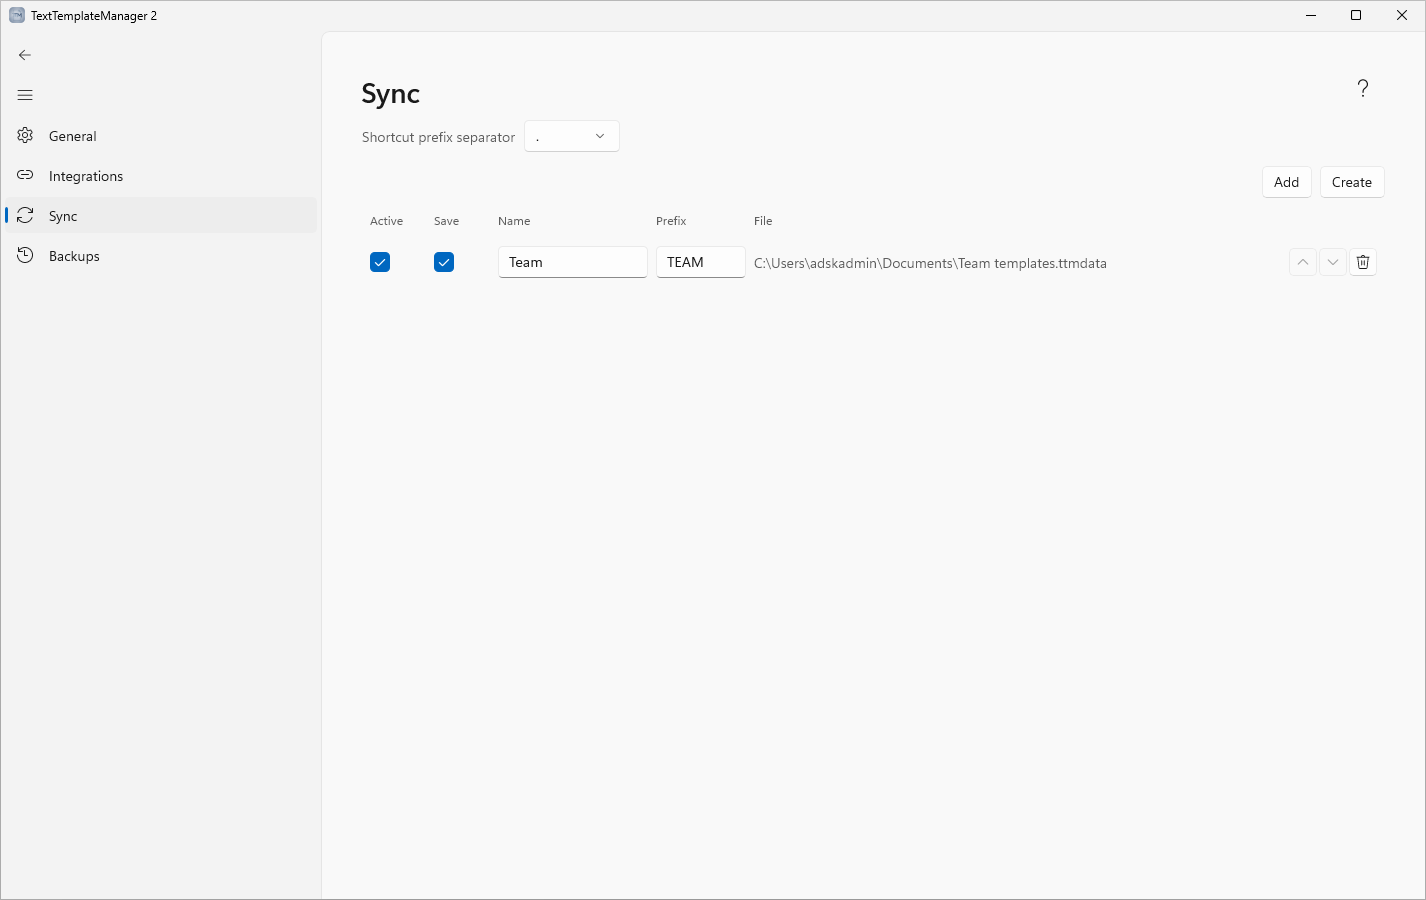Image resolution: width=1426 pixels, height=900 pixels.
Task: Minimize the TextTemplateManager window
Action: pyautogui.click(x=1311, y=15)
